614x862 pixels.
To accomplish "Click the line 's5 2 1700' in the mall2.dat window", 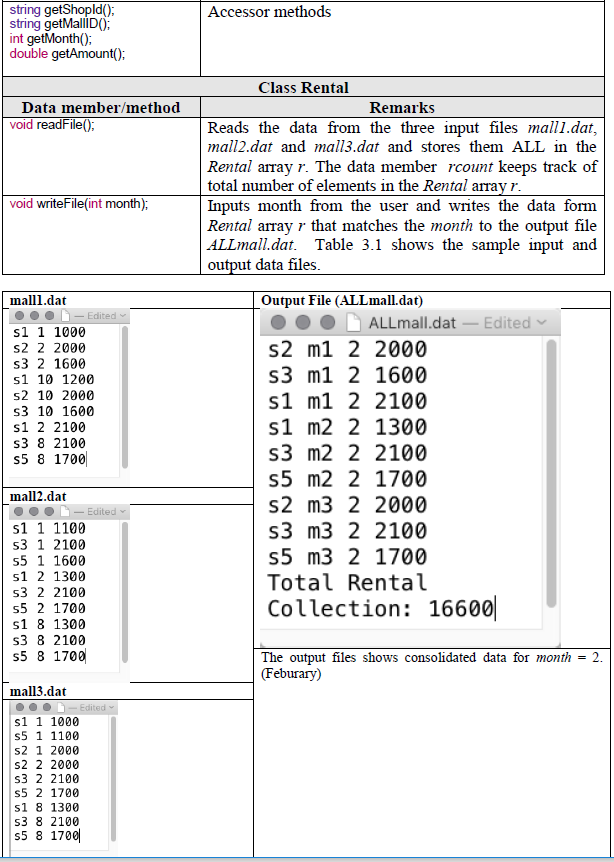I will click(49, 608).
